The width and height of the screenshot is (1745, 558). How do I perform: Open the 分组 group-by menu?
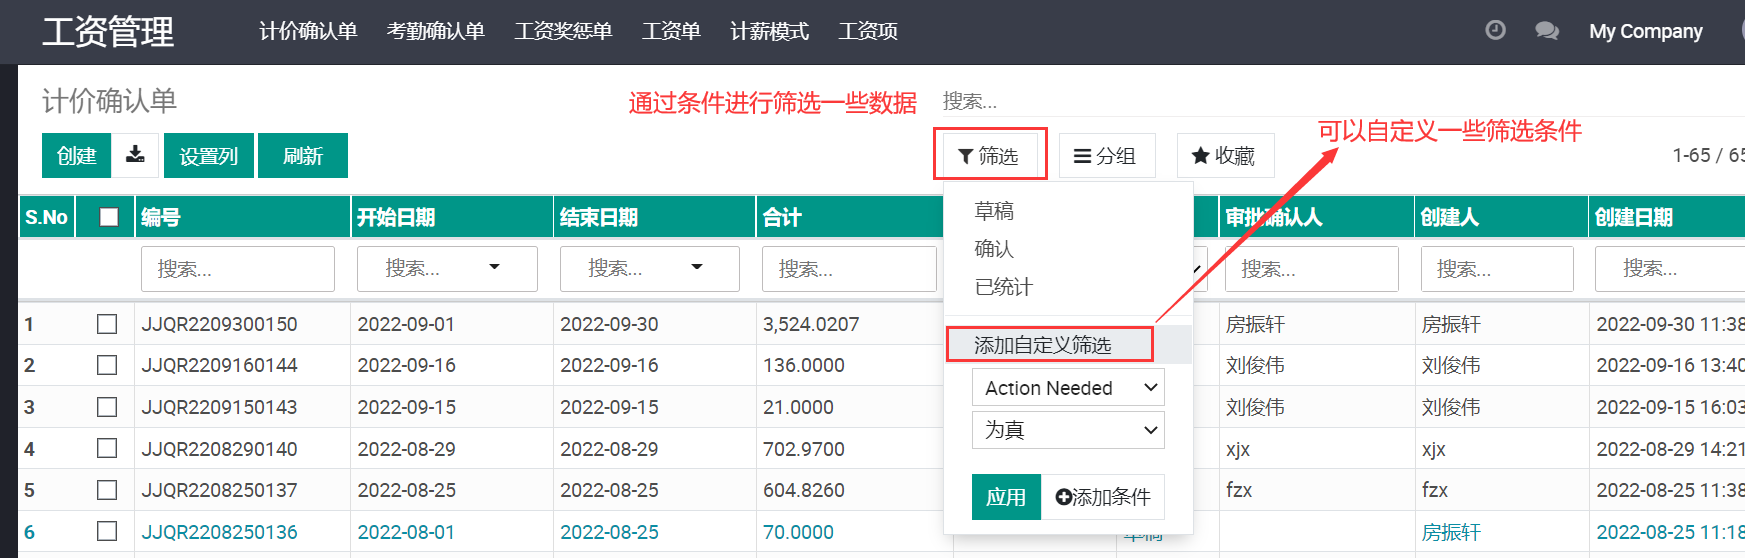1106,156
